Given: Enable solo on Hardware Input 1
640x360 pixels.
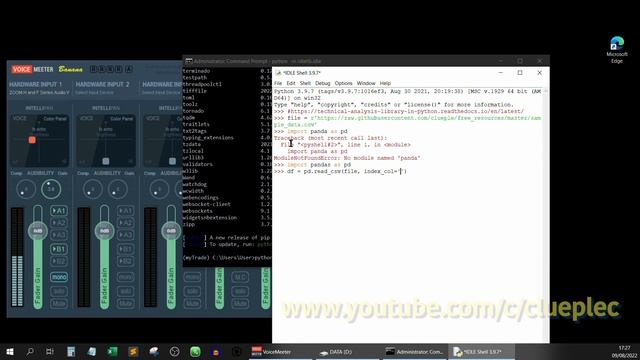Looking at the screenshot, I should 59,291.
